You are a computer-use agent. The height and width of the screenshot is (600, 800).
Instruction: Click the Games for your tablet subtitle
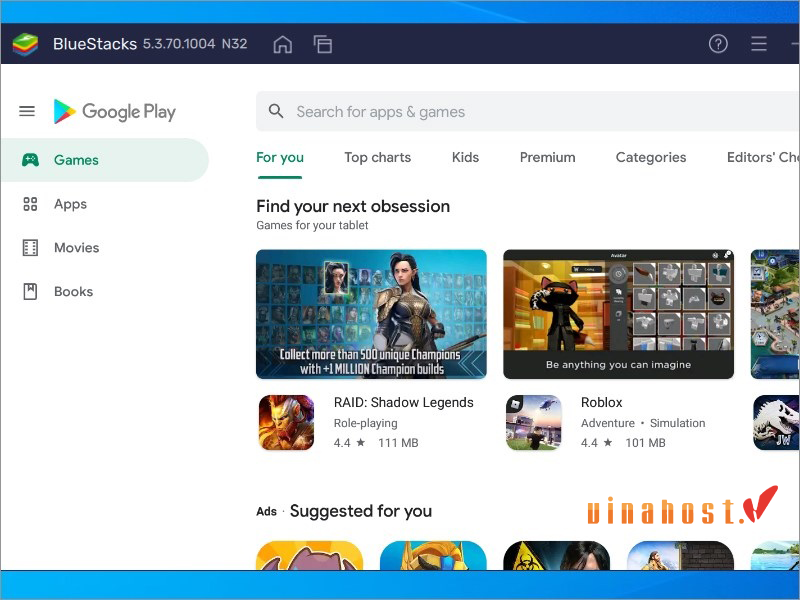(x=312, y=226)
